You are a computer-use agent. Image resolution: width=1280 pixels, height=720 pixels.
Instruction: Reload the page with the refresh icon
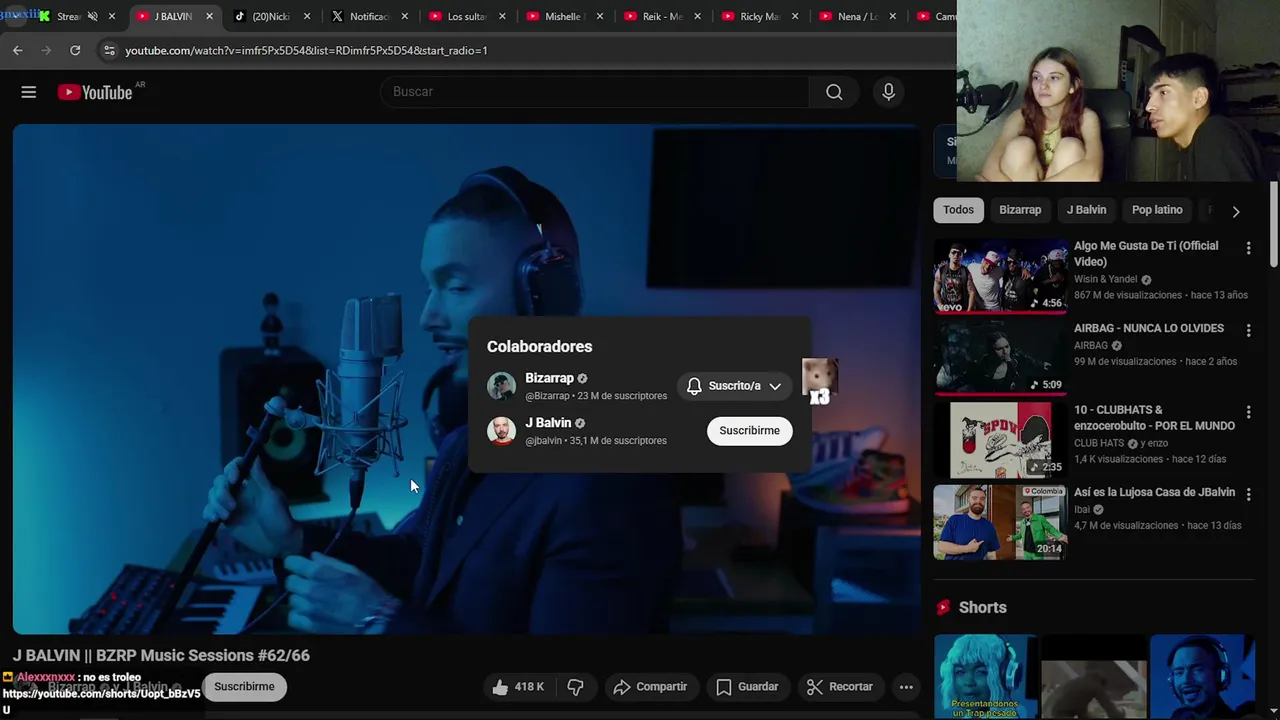pyautogui.click(x=75, y=50)
